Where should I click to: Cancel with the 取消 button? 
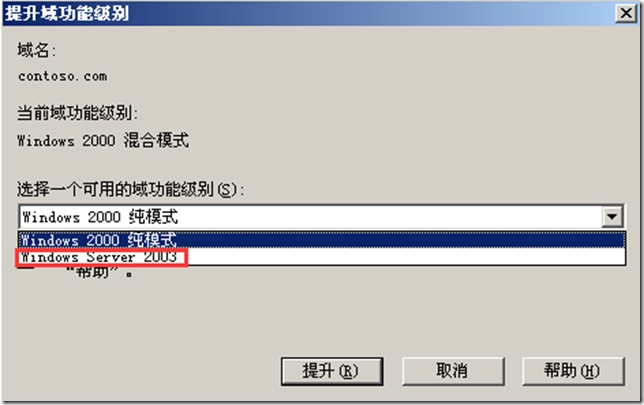pos(453,371)
